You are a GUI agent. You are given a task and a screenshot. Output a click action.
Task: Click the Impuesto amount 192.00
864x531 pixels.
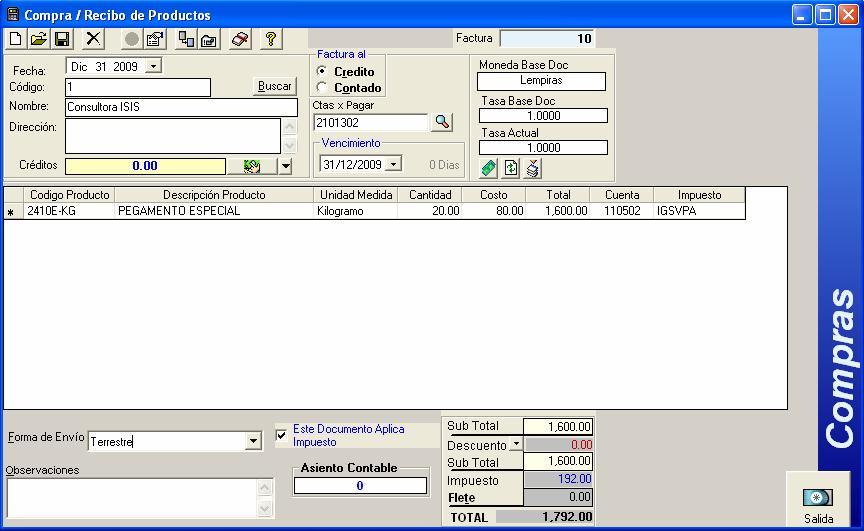point(558,479)
